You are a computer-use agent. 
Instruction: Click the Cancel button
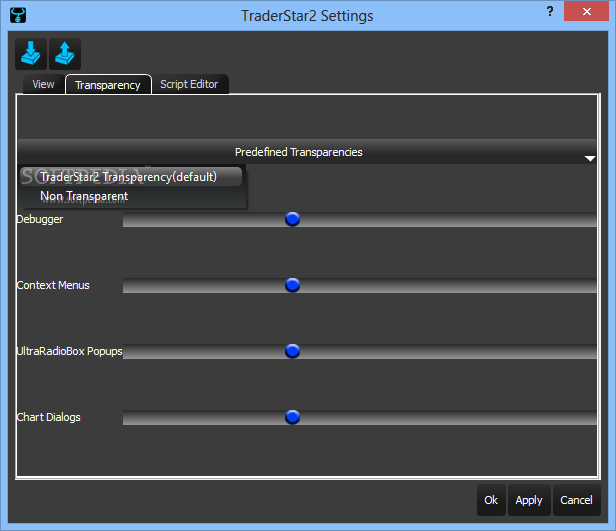576,500
